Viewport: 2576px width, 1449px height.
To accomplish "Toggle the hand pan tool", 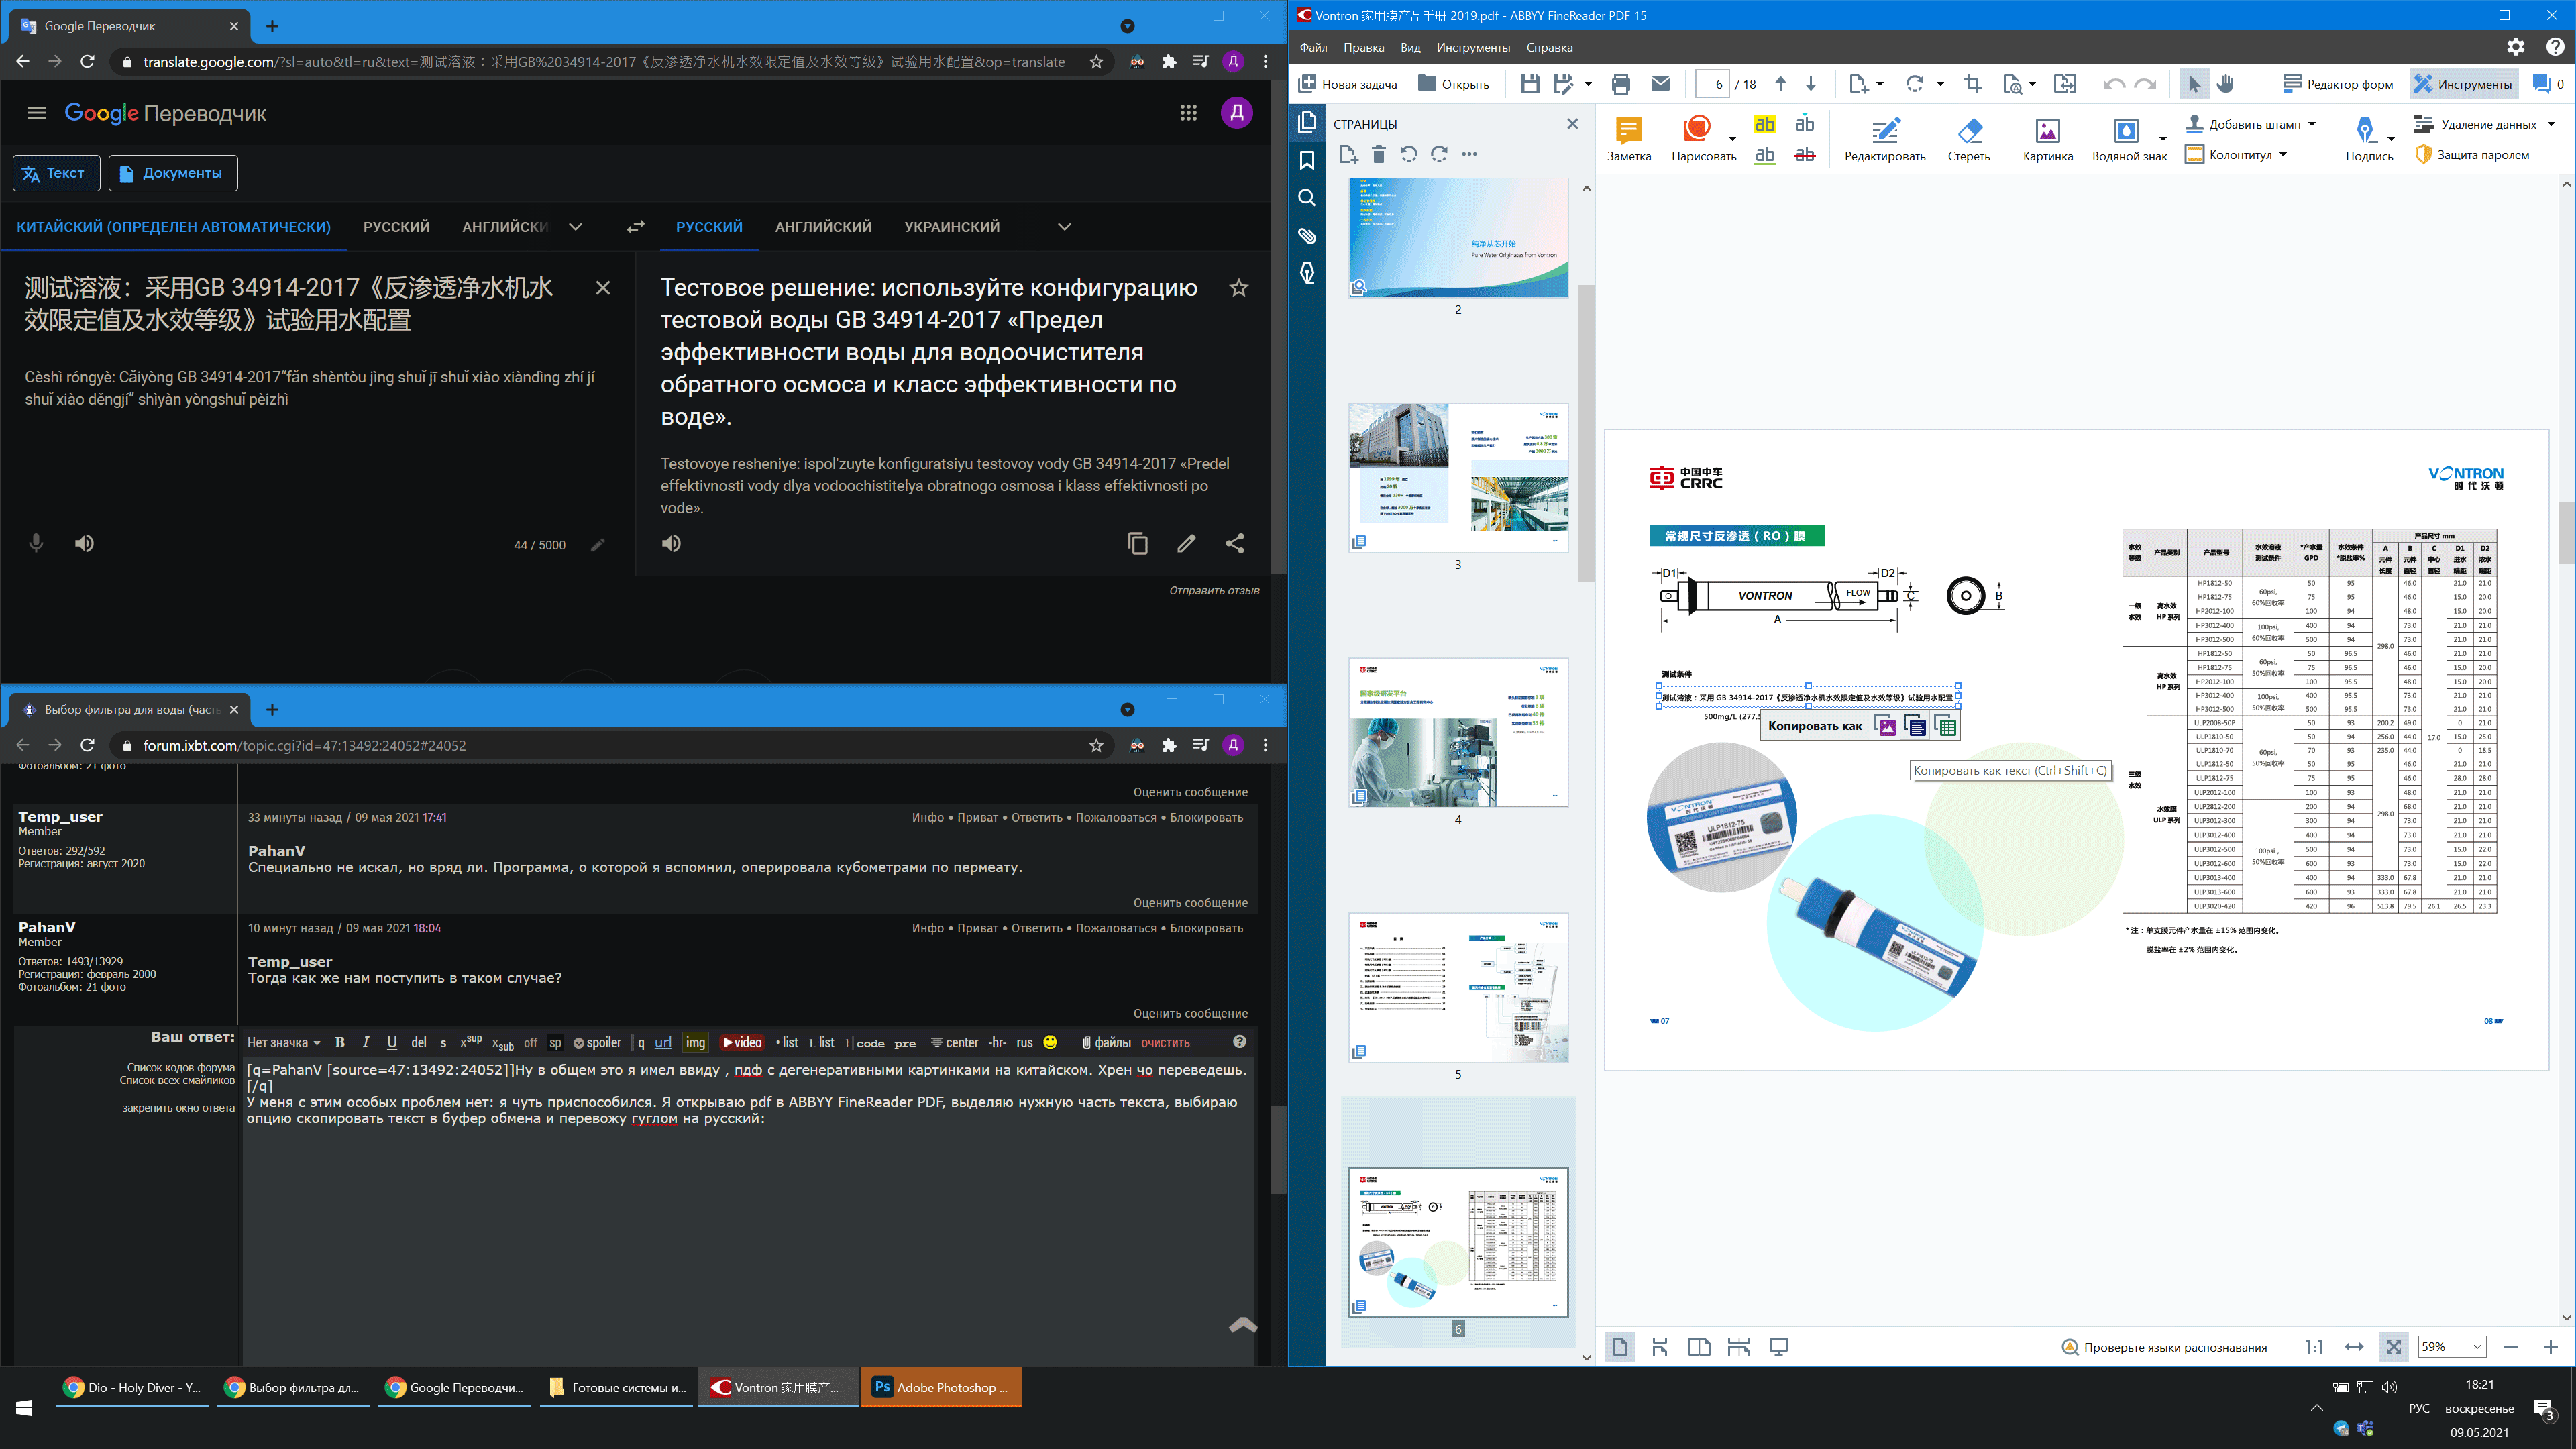I will coord(2225,84).
